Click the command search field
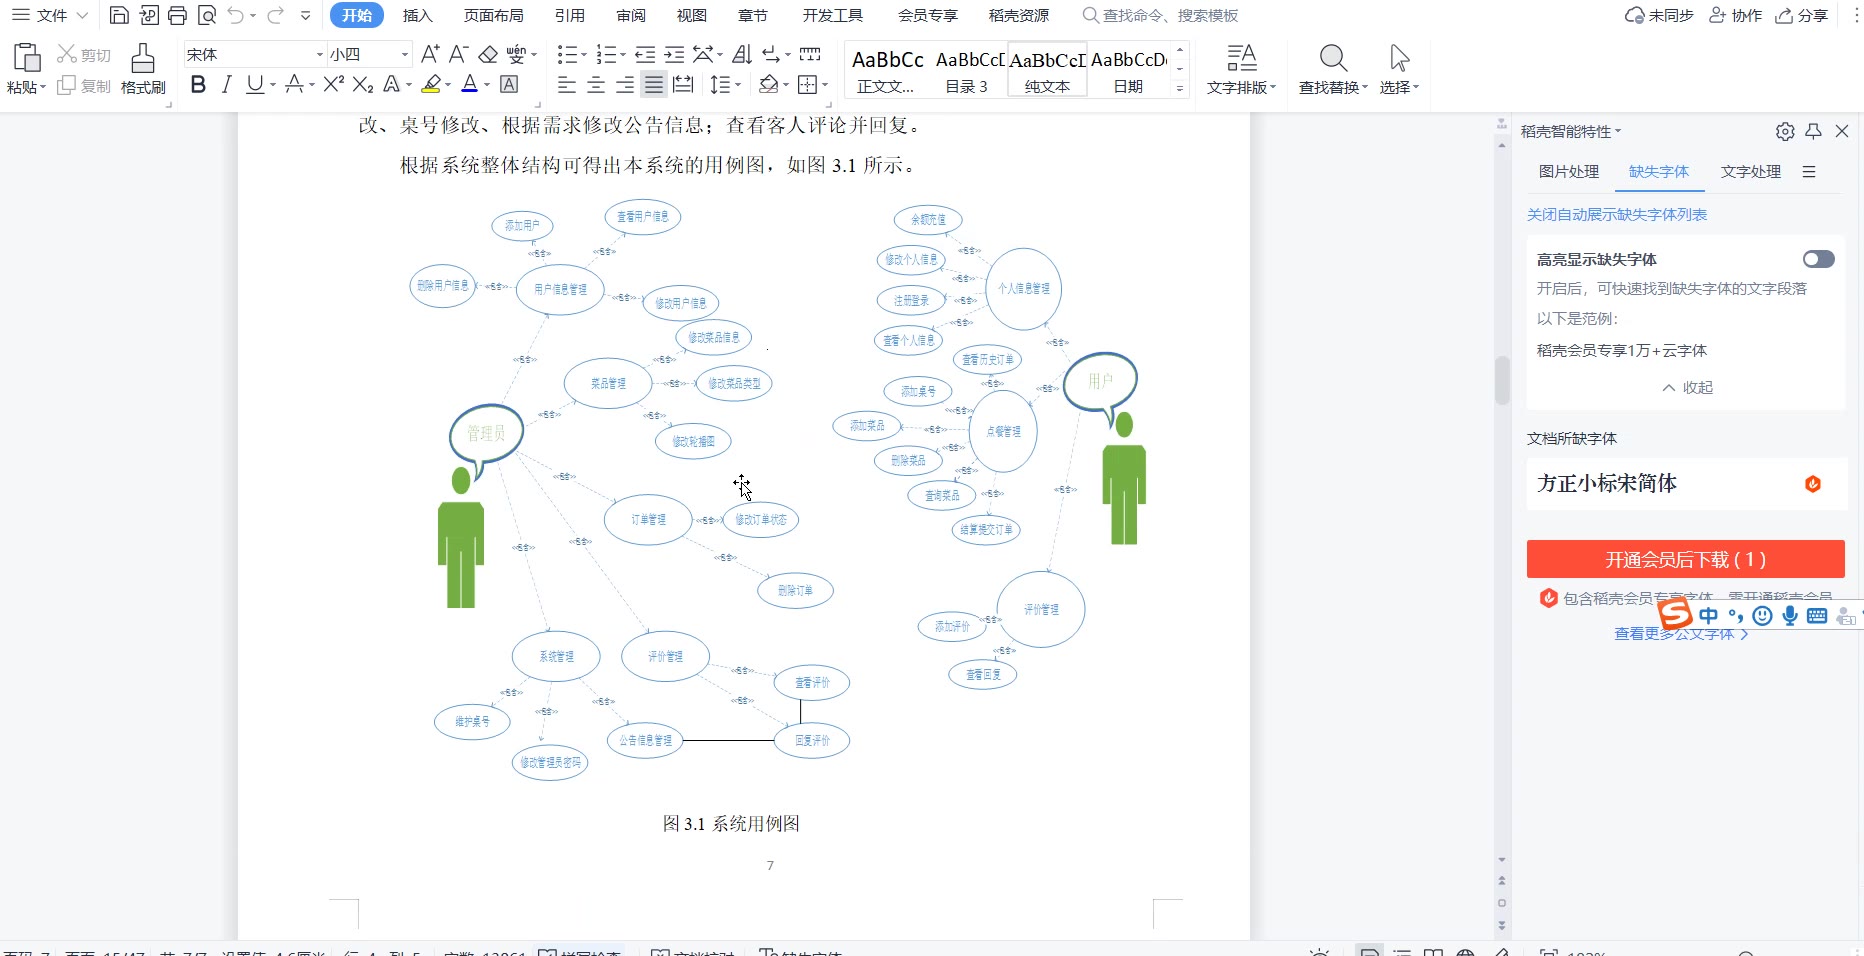 pos(1160,15)
